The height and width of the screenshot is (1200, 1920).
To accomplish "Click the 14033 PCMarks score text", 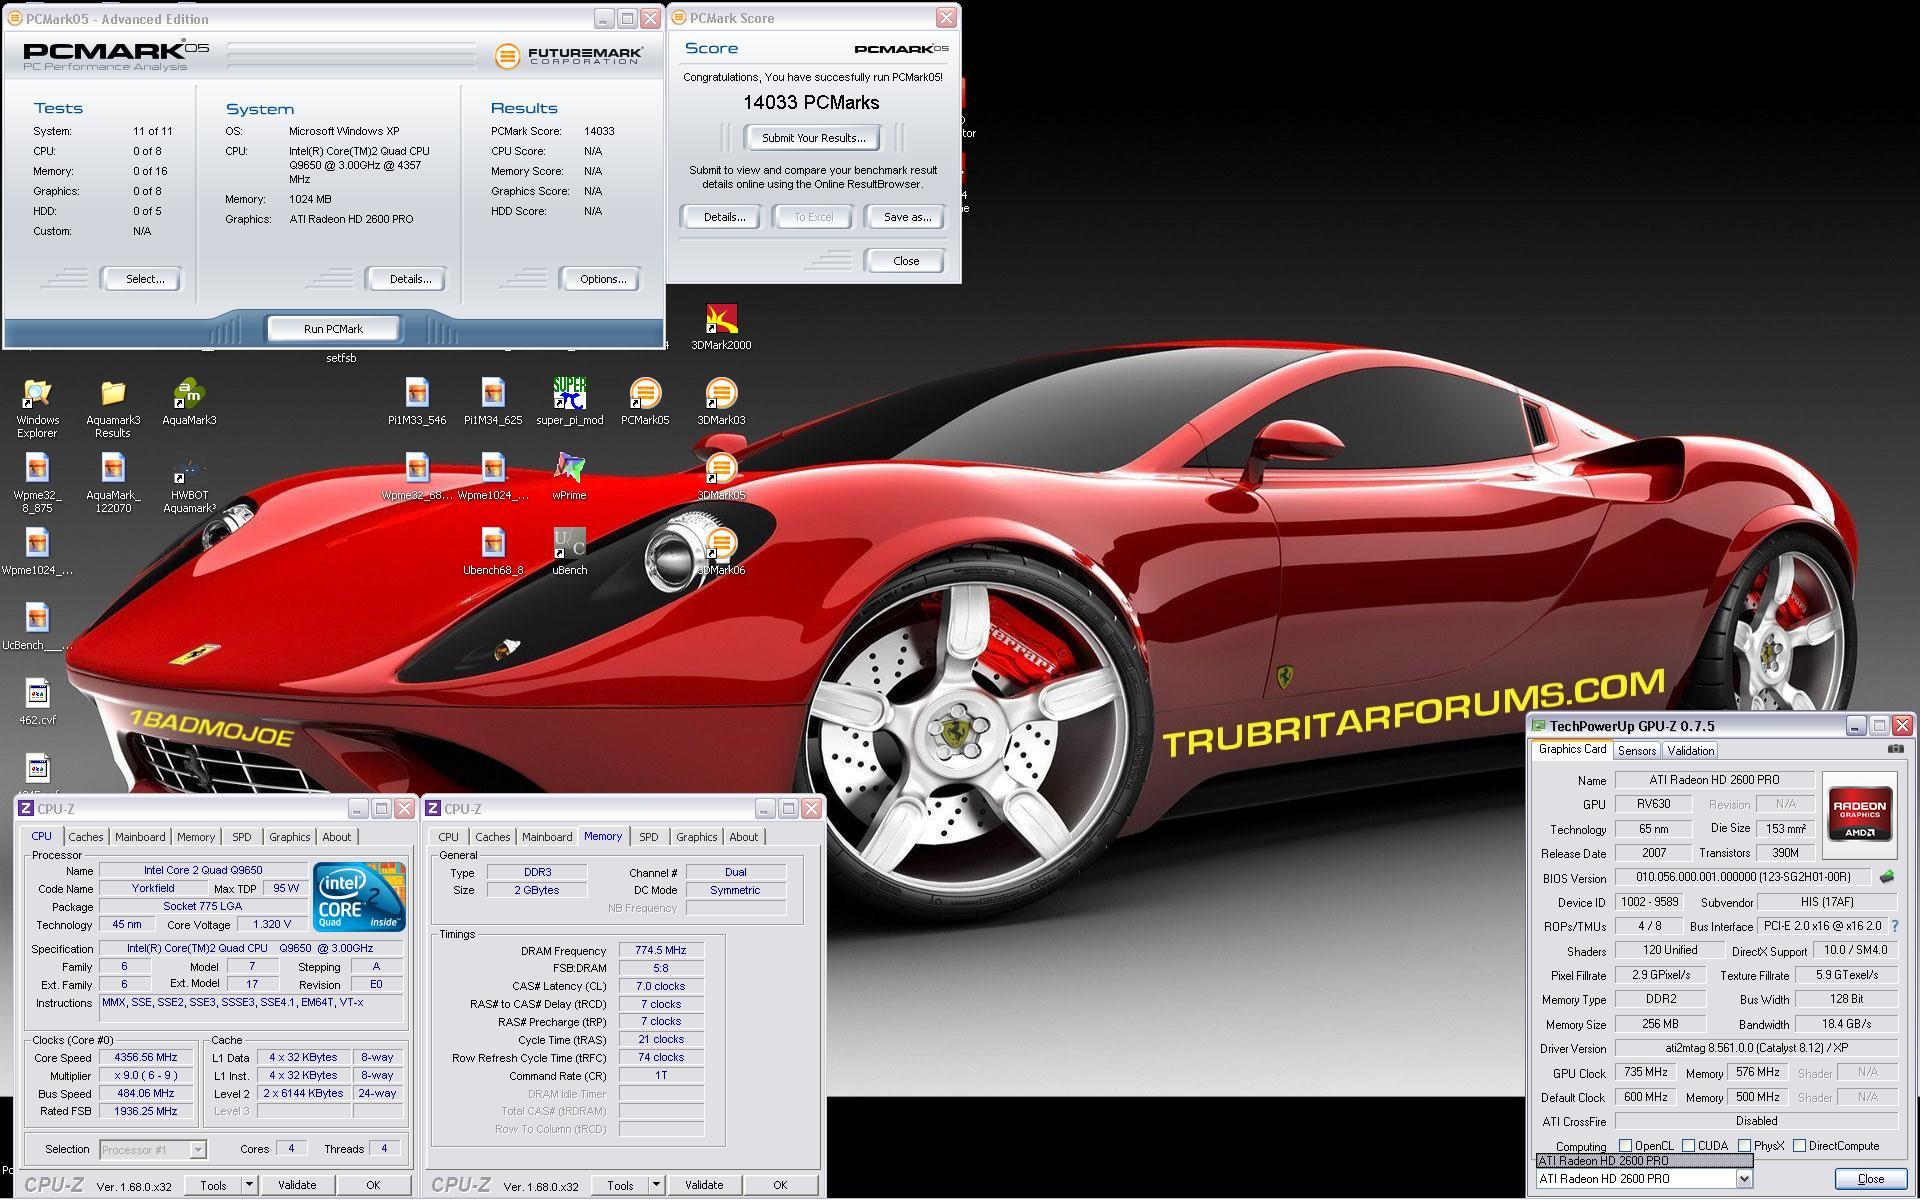I will click(811, 102).
